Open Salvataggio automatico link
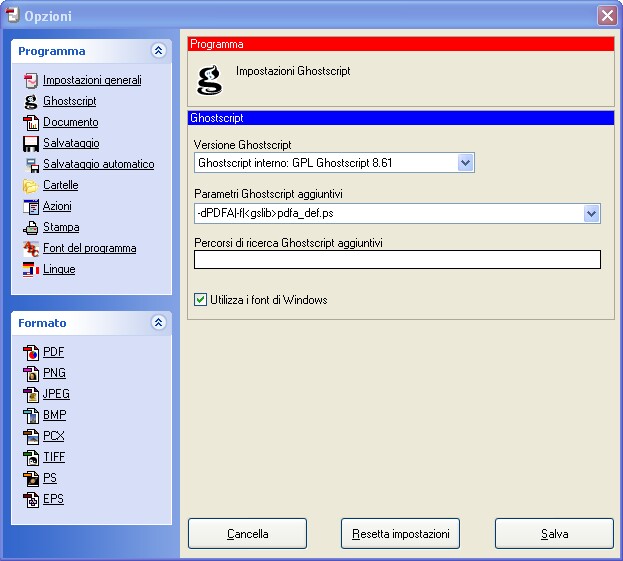Image resolution: width=623 pixels, height=561 pixels. tap(99, 164)
